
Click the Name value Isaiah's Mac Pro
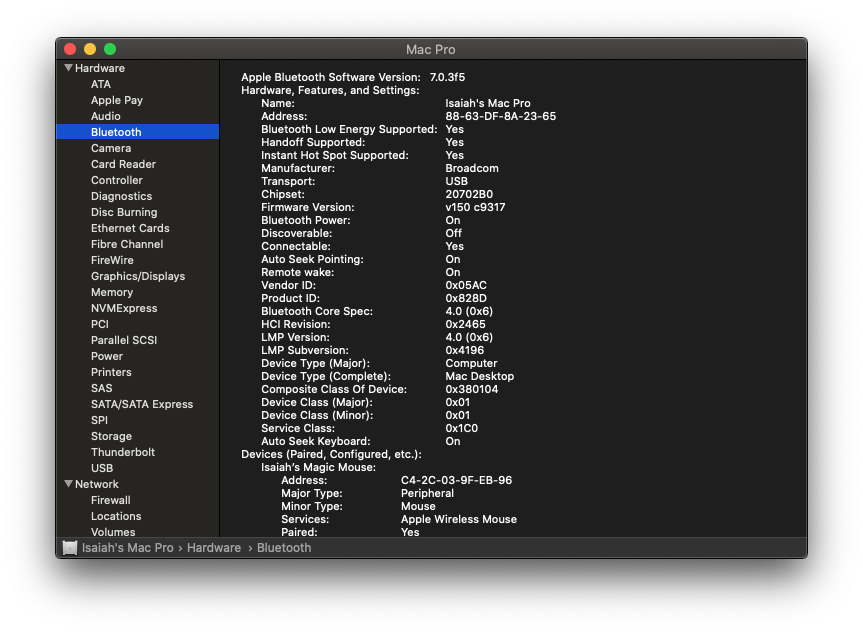pyautogui.click(x=488, y=103)
